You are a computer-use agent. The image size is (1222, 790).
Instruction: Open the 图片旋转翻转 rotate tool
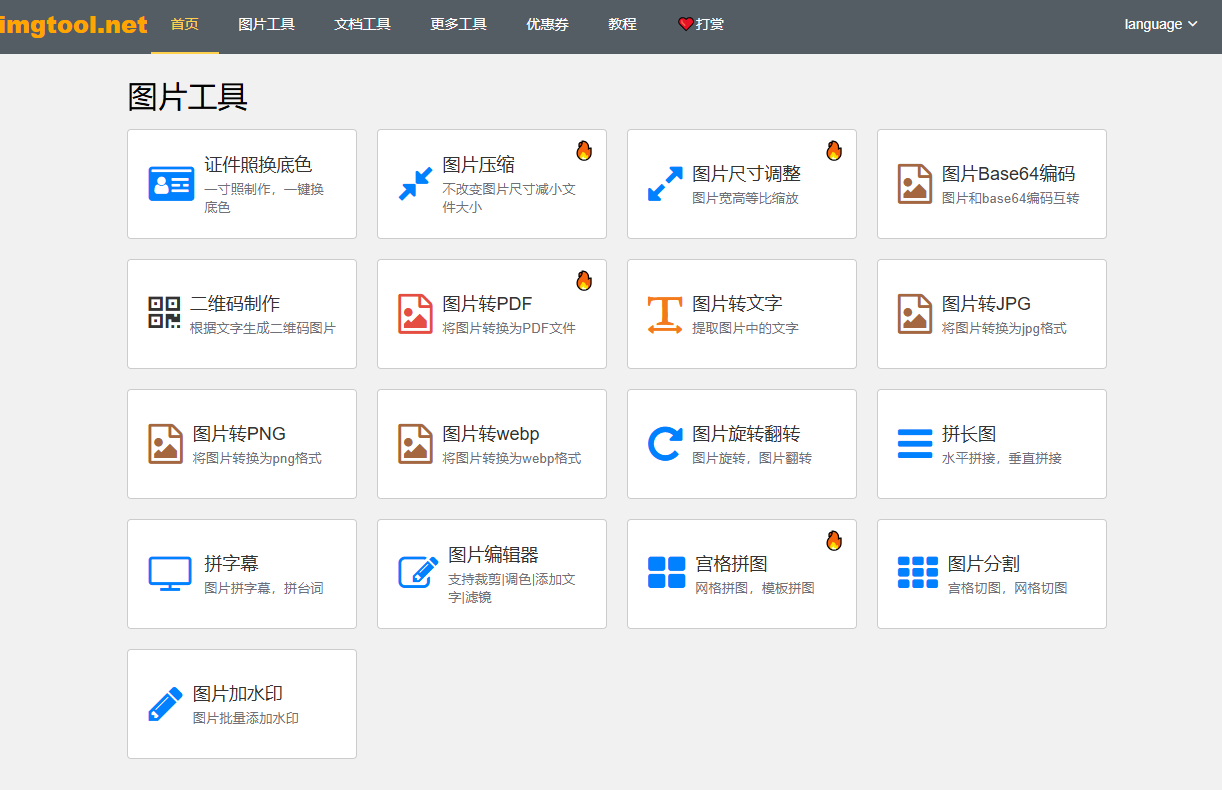tap(741, 444)
